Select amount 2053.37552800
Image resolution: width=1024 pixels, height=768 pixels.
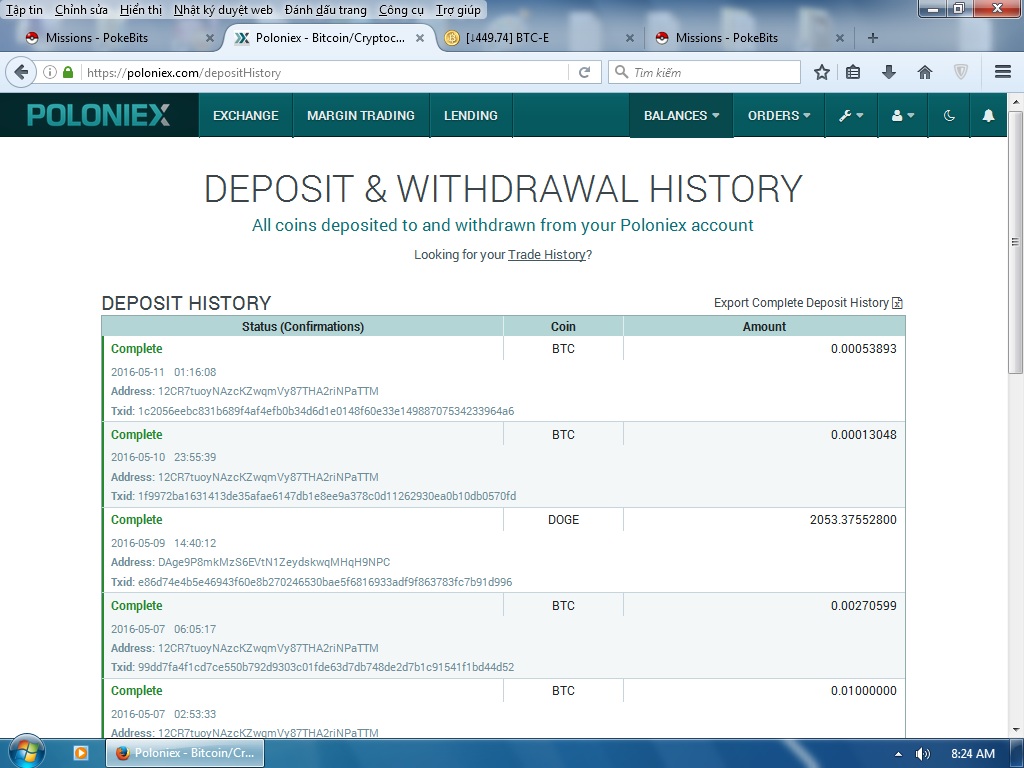[853, 520]
